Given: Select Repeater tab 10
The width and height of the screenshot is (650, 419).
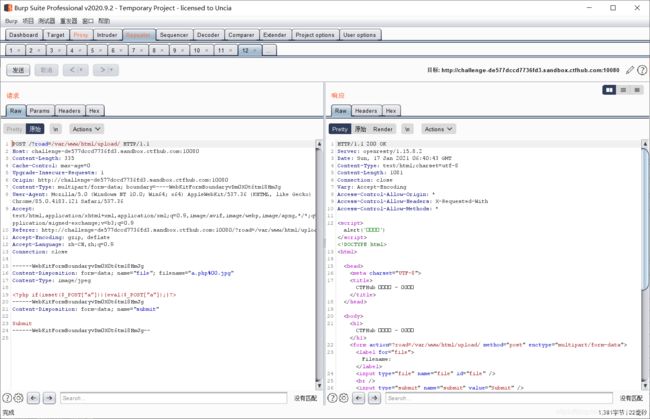Looking at the screenshot, I should (x=201, y=50).
